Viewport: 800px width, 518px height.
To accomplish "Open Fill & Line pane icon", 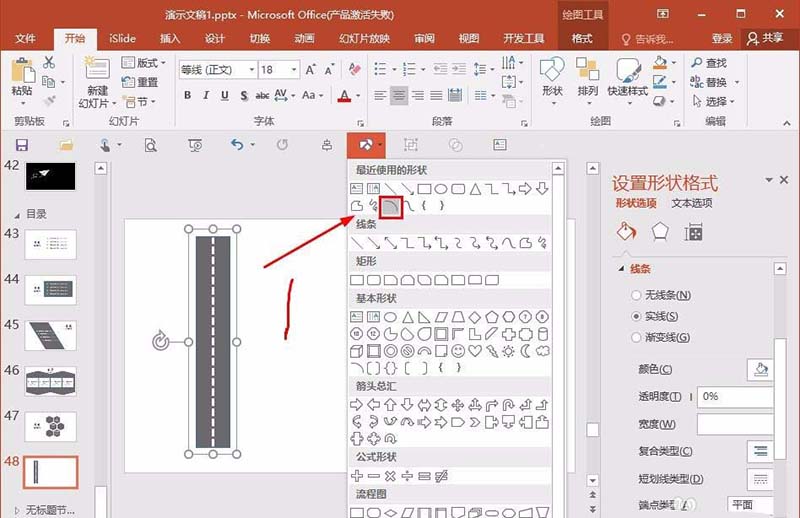I will (627, 232).
